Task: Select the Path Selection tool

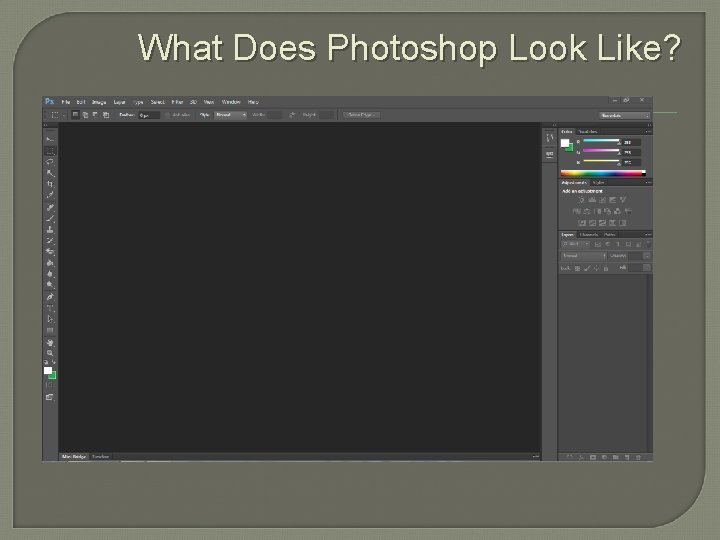Action: (50, 319)
